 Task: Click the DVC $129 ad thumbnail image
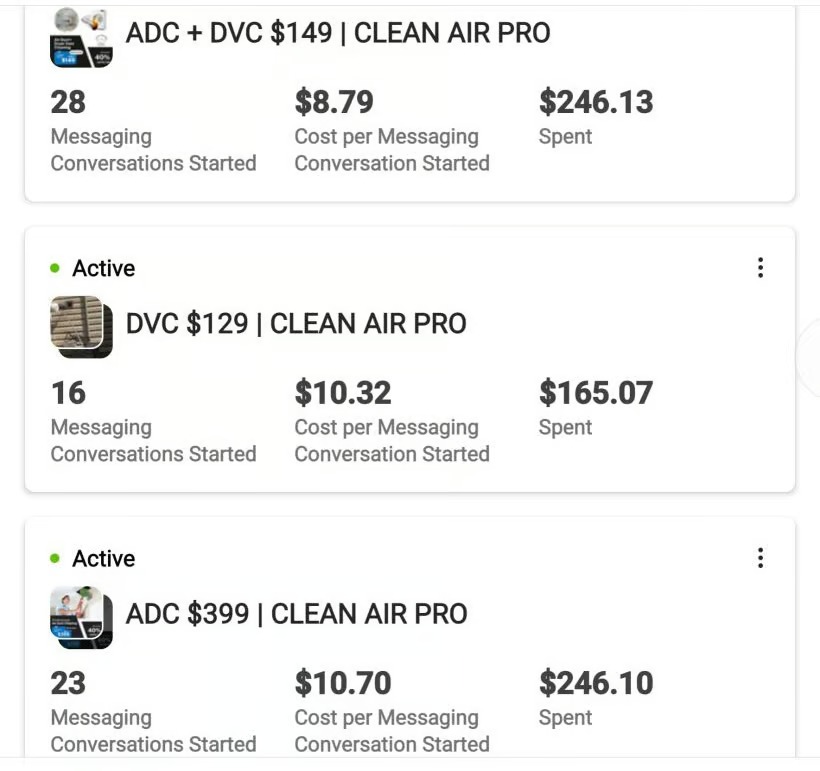pyautogui.click(x=81, y=326)
